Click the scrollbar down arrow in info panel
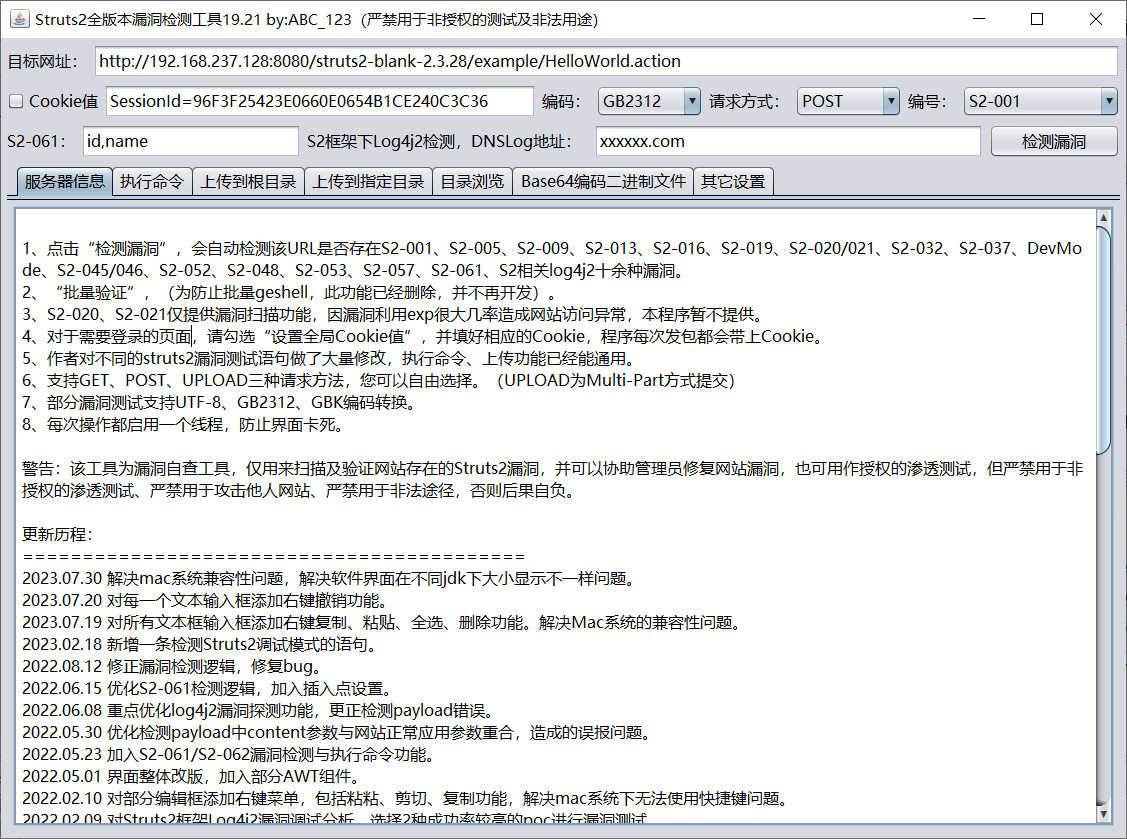This screenshot has width=1127, height=839. 1103,815
